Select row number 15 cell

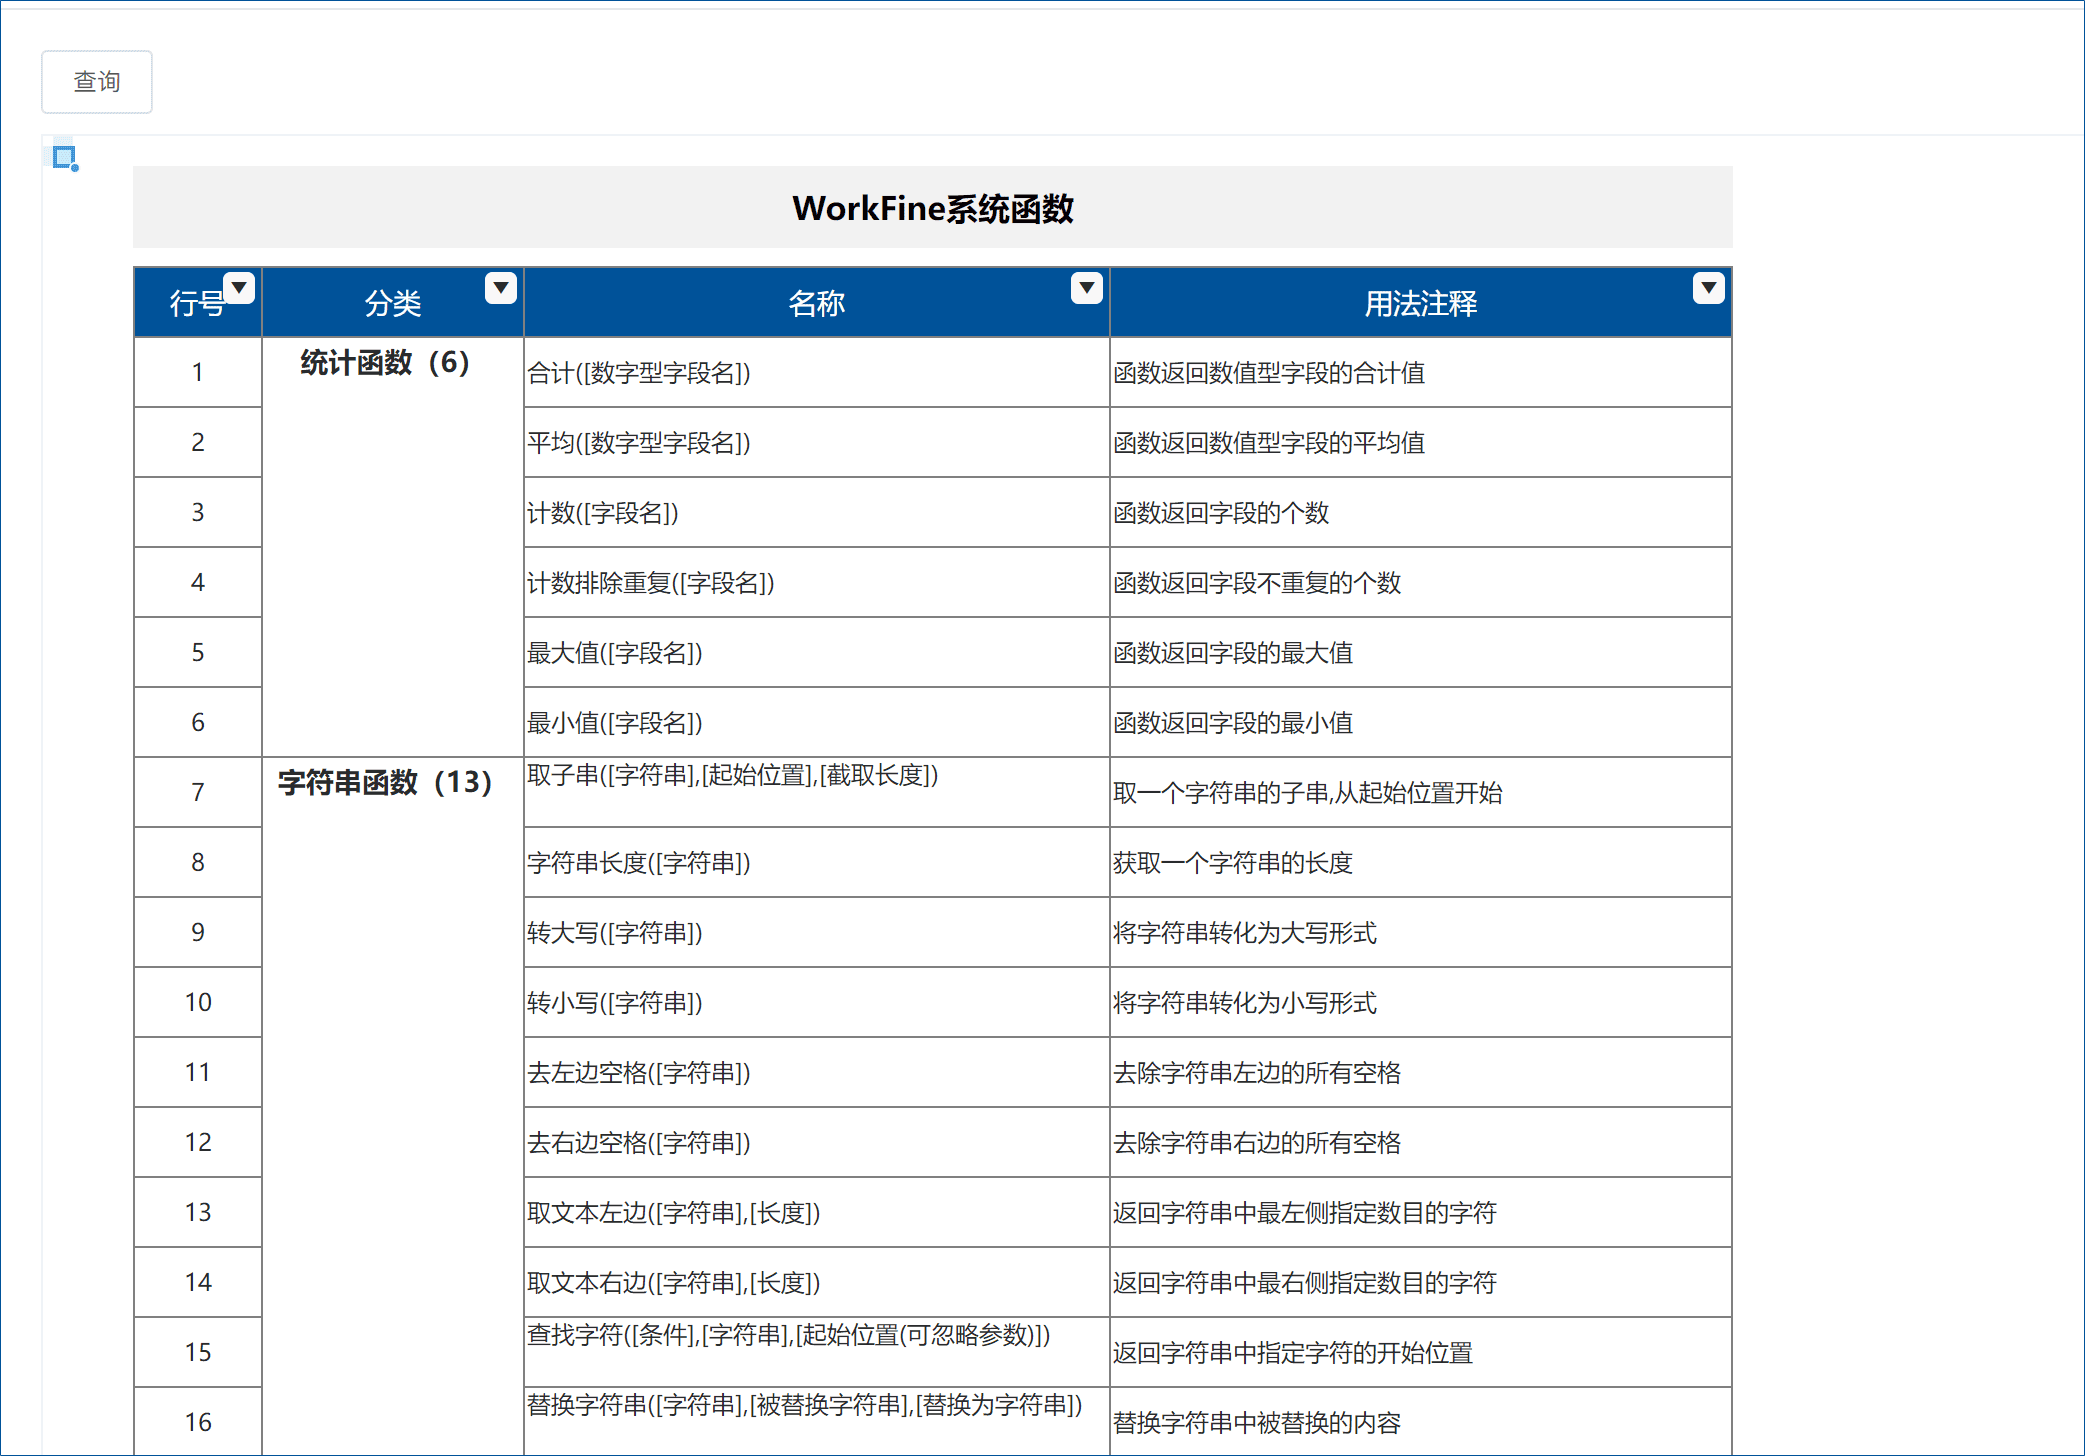[x=198, y=1353]
